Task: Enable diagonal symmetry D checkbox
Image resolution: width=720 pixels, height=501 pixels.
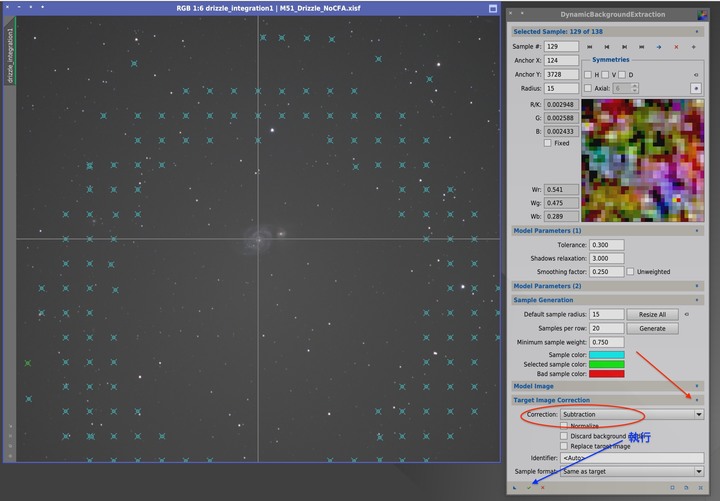Action: pos(622,75)
